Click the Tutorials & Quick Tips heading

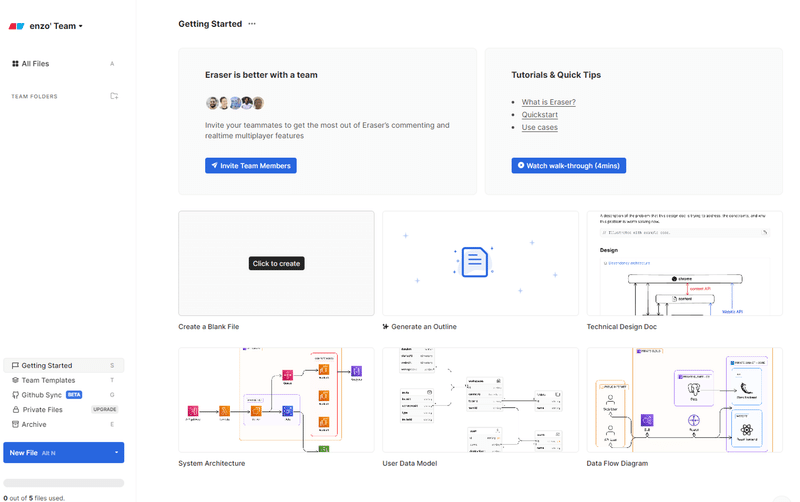click(x=556, y=75)
